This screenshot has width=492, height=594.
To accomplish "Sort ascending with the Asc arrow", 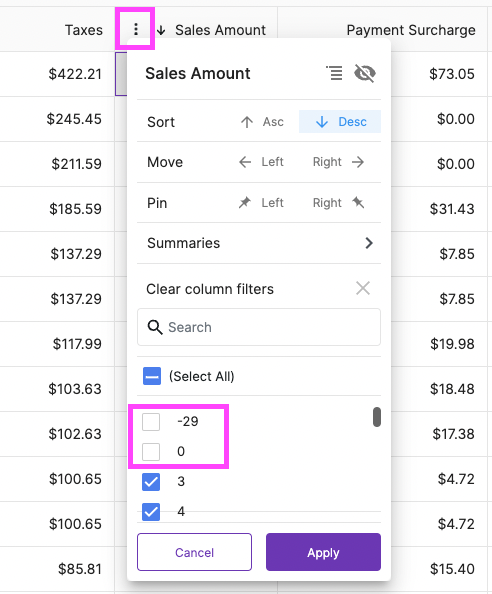I will 262,122.
